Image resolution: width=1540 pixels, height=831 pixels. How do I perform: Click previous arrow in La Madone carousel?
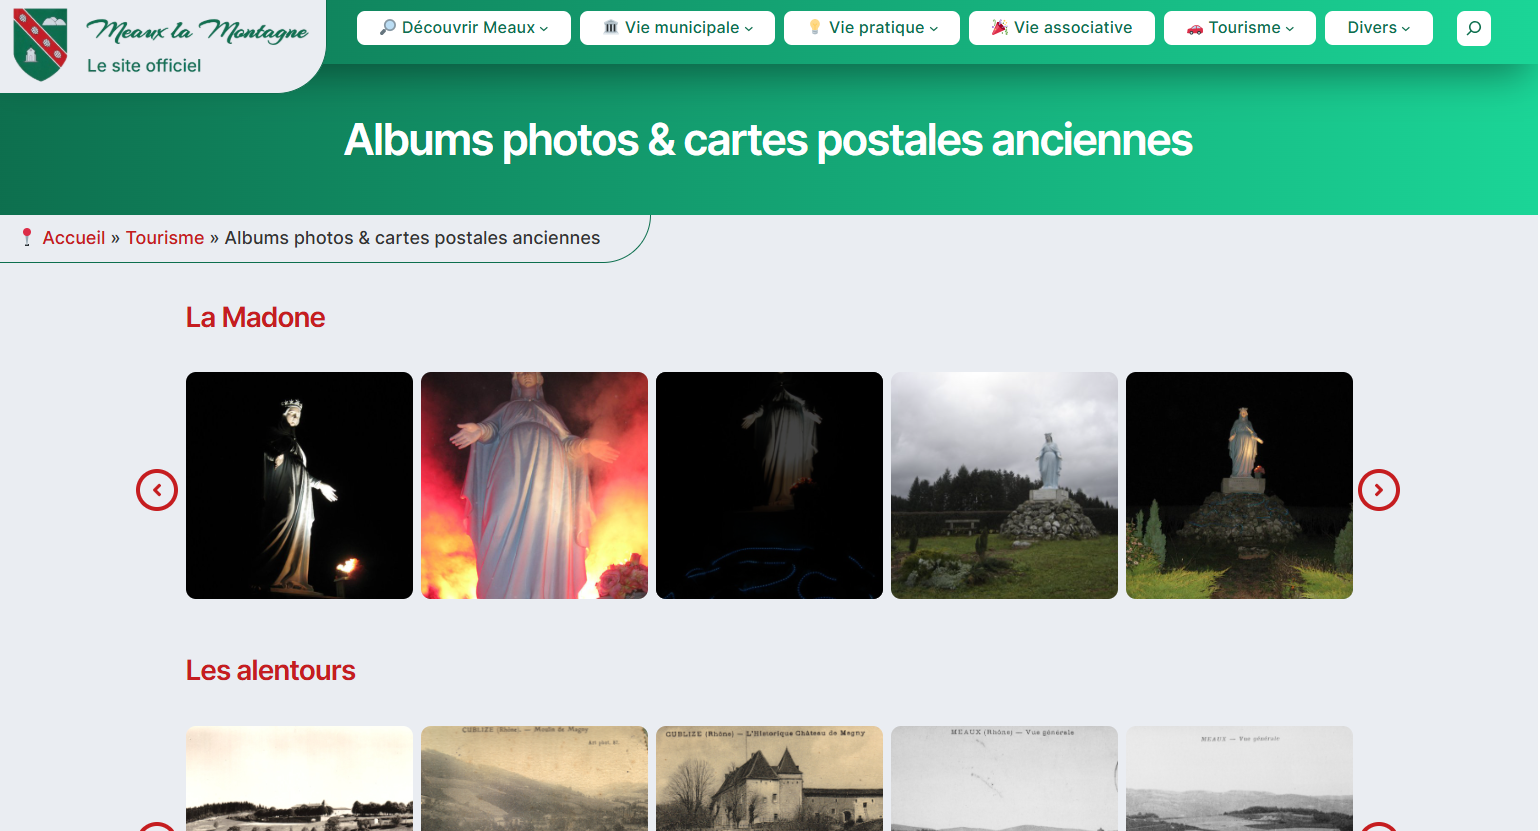click(157, 490)
